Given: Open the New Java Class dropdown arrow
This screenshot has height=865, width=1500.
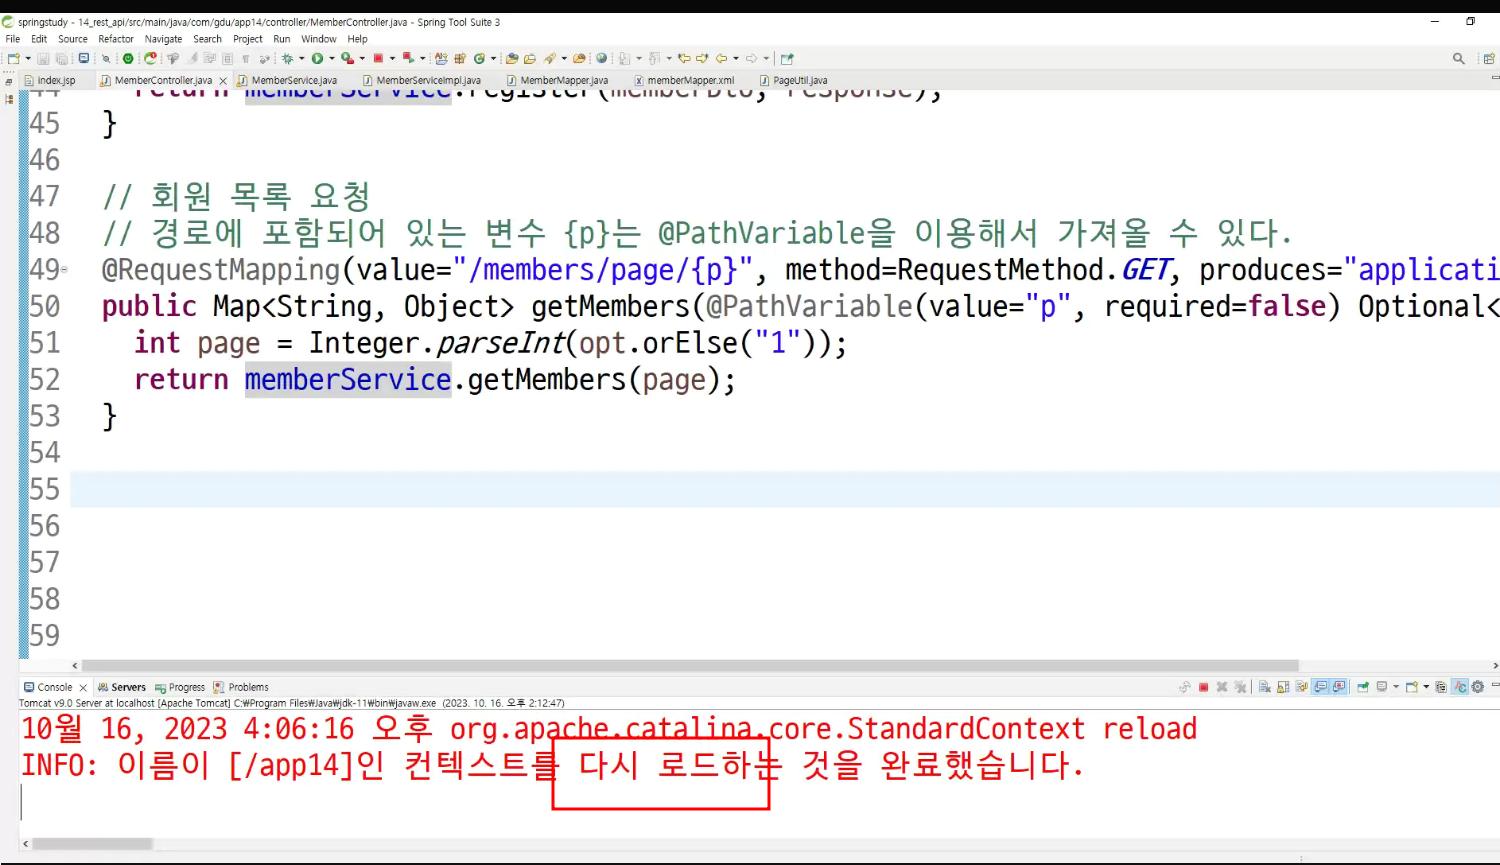Looking at the screenshot, I should (493, 59).
